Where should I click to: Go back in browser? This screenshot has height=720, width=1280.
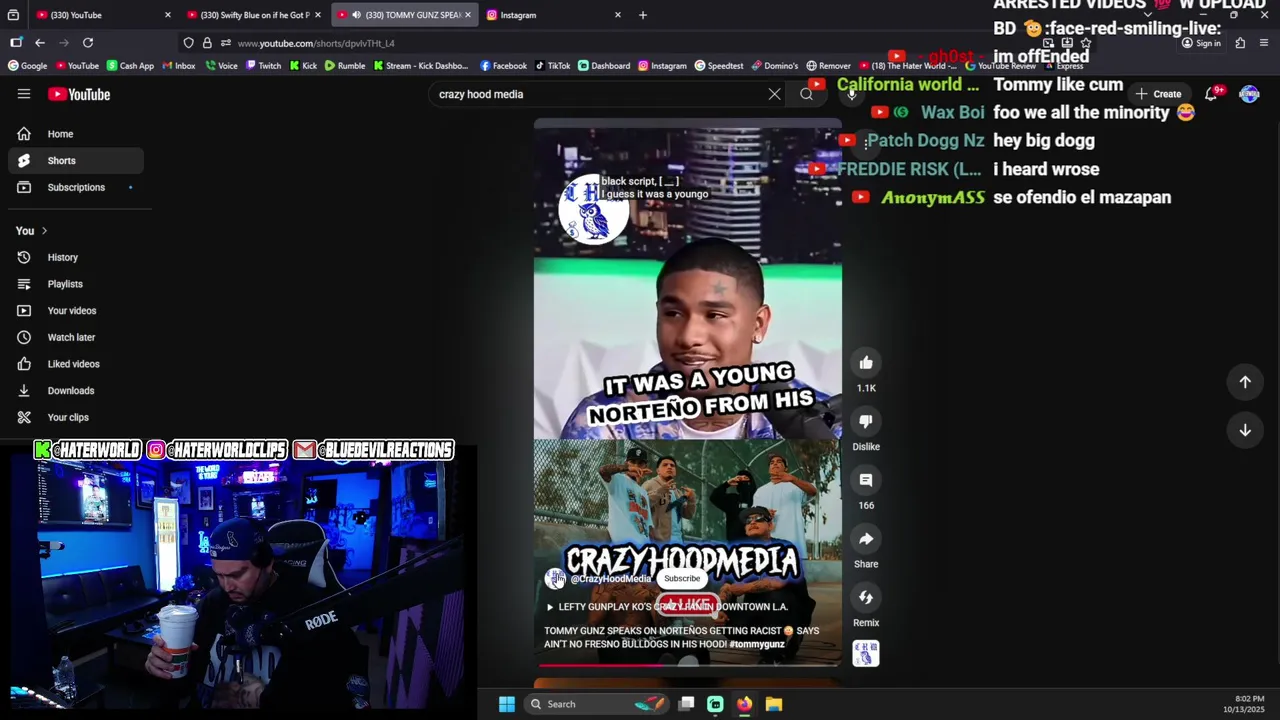point(39,43)
